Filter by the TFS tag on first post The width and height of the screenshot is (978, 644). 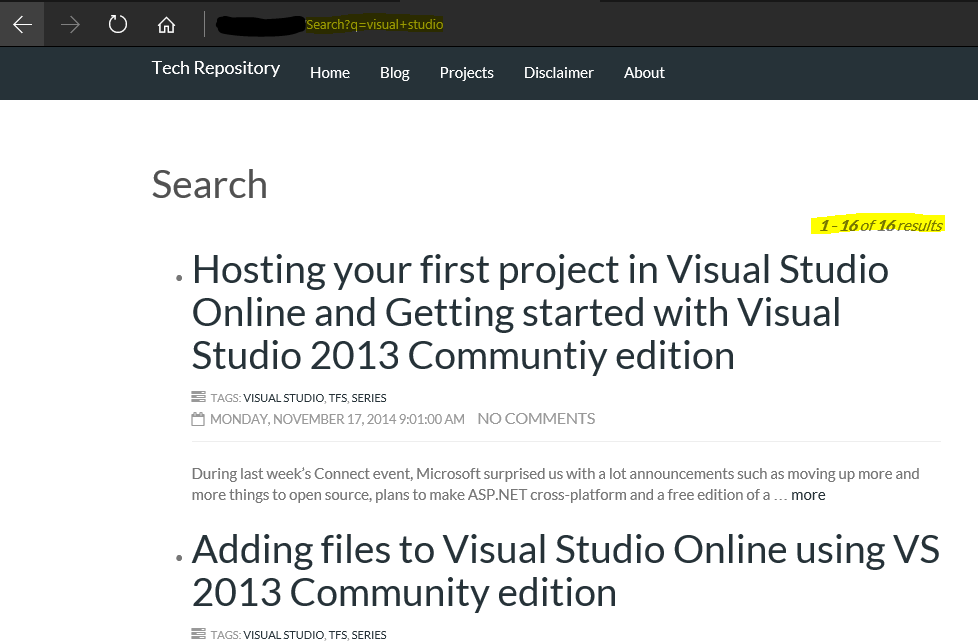pos(337,398)
